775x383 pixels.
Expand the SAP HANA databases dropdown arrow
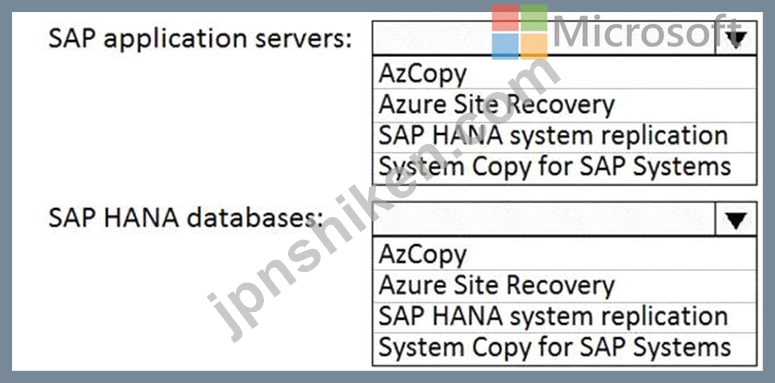click(736, 219)
